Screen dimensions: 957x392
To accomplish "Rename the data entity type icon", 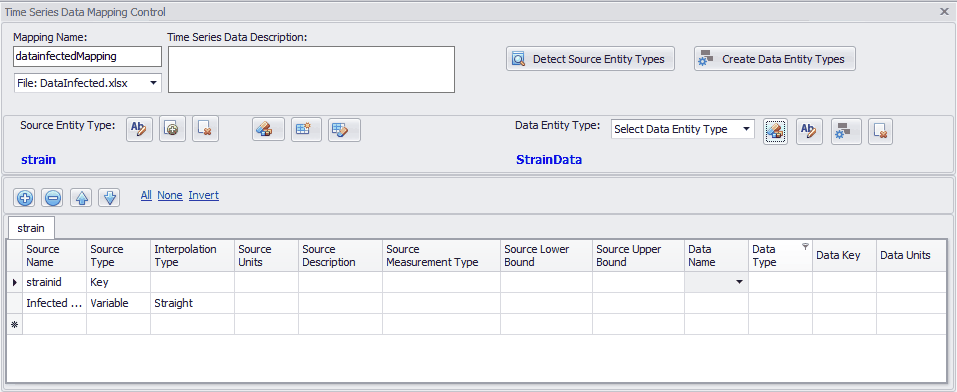I will pyautogui.click(x=809, y=131).
